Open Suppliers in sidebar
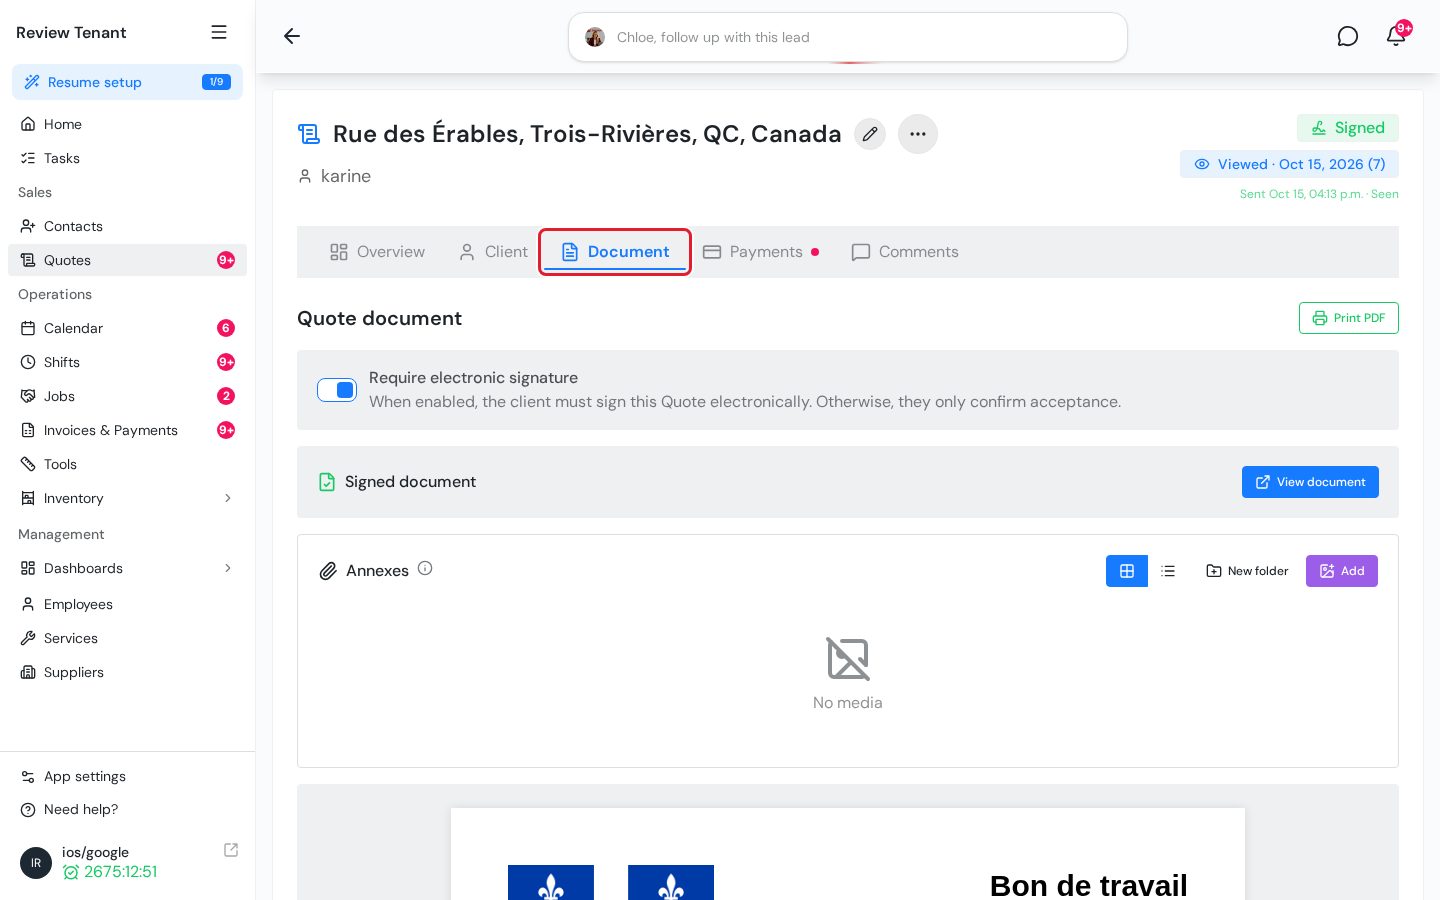1440x900 pixels. (127, 672)
